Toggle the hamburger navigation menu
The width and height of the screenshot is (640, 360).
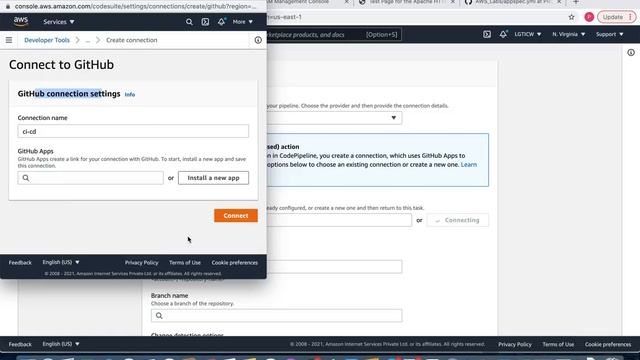9,40
